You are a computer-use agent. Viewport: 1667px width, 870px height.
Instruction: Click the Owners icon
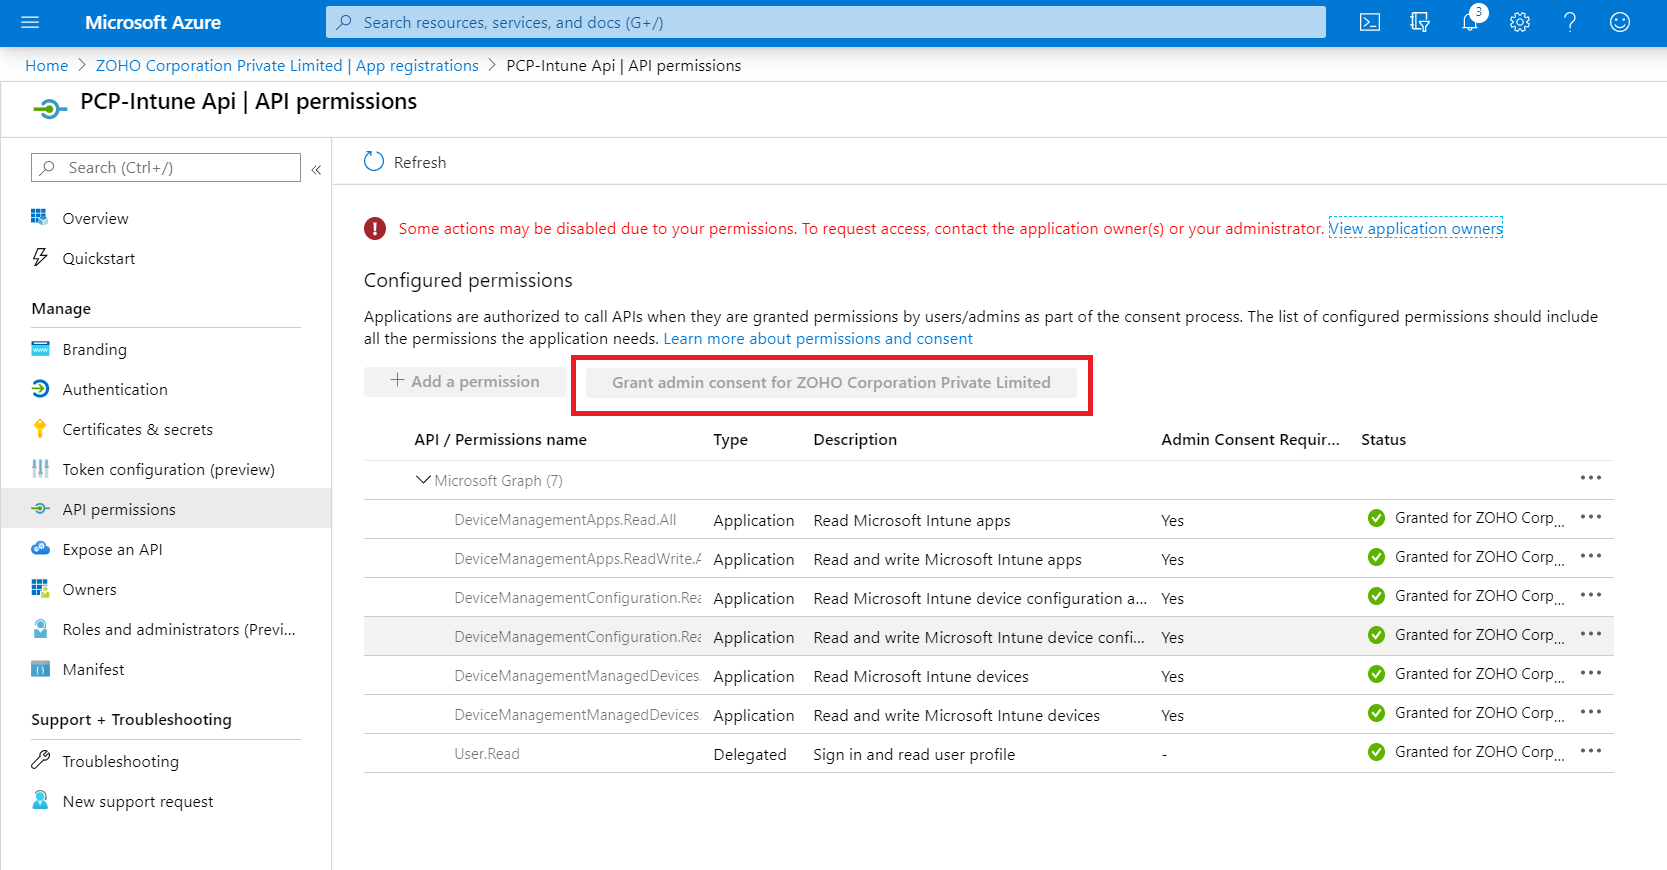(x=40, y=588)
